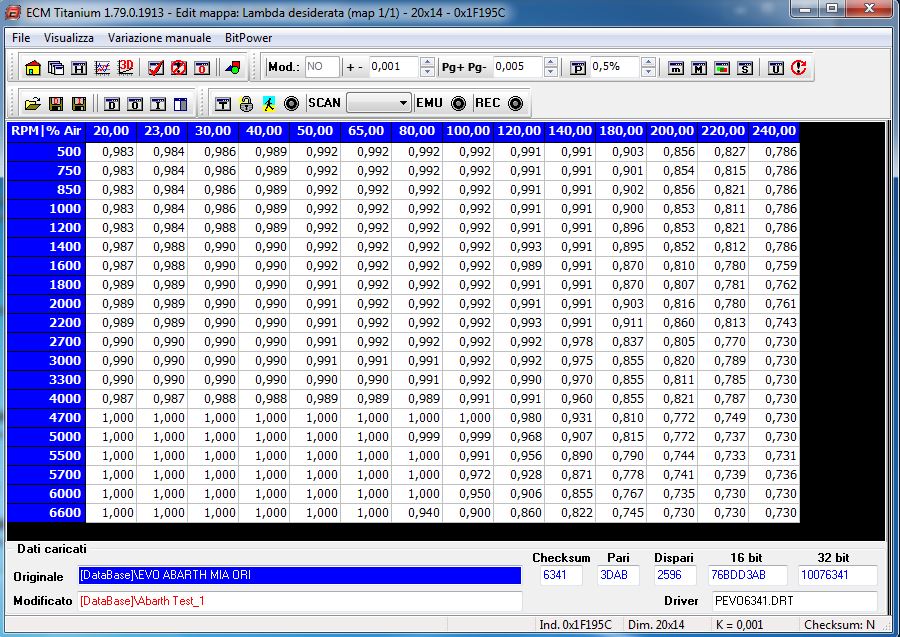Decrease the Pg+ Pg- value 0,005

551,72
